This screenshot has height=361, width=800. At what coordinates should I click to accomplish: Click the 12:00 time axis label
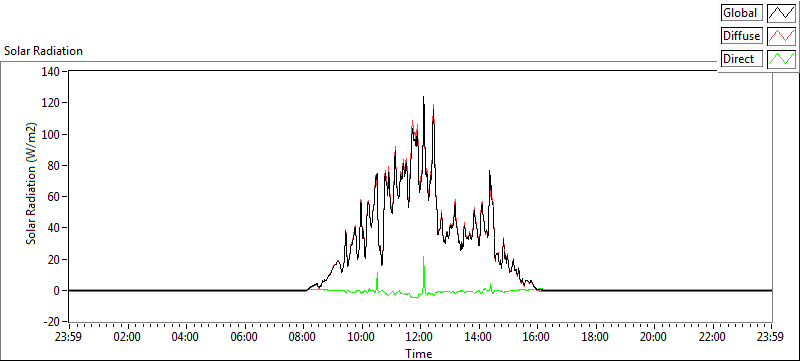[x=420, y=337]
